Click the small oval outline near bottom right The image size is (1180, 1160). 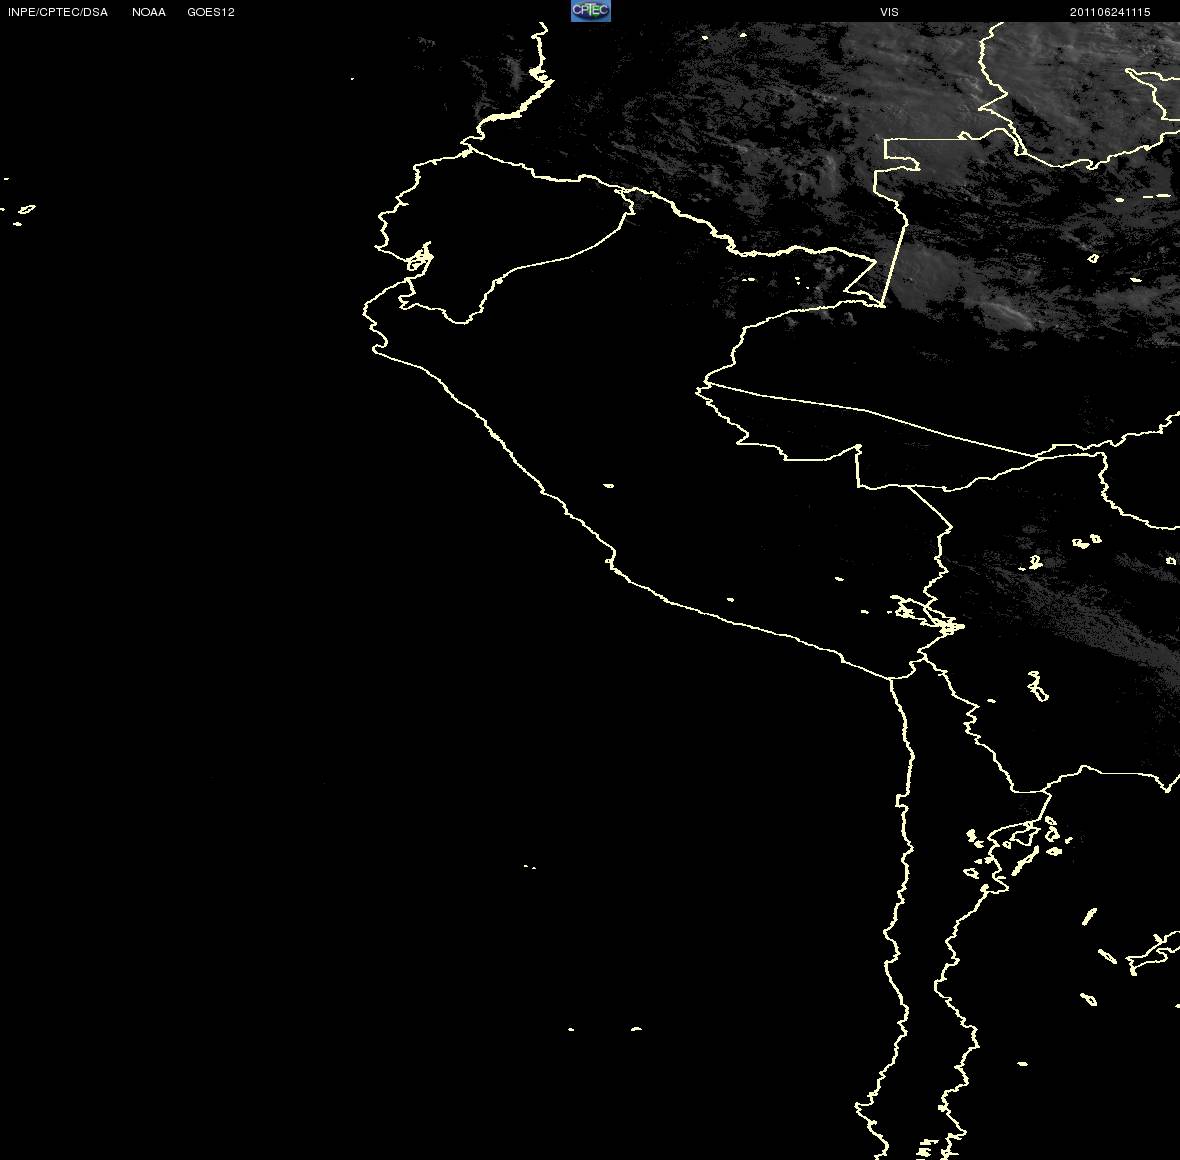(1089, 1000)
